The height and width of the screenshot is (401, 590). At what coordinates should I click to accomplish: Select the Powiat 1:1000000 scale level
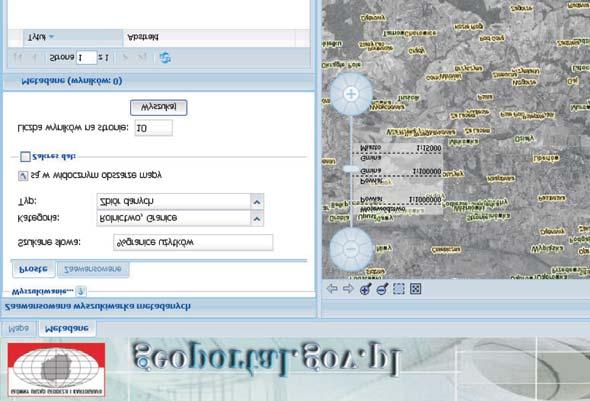pyautogui.click(x=400, y=199)
